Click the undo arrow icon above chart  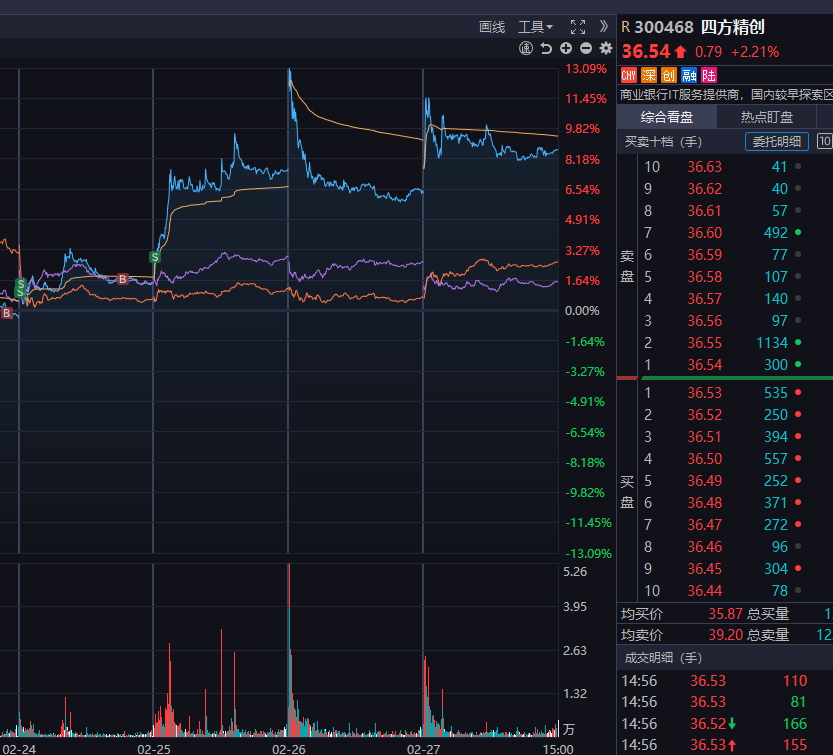pyautogui.click(x=546, y=48)
